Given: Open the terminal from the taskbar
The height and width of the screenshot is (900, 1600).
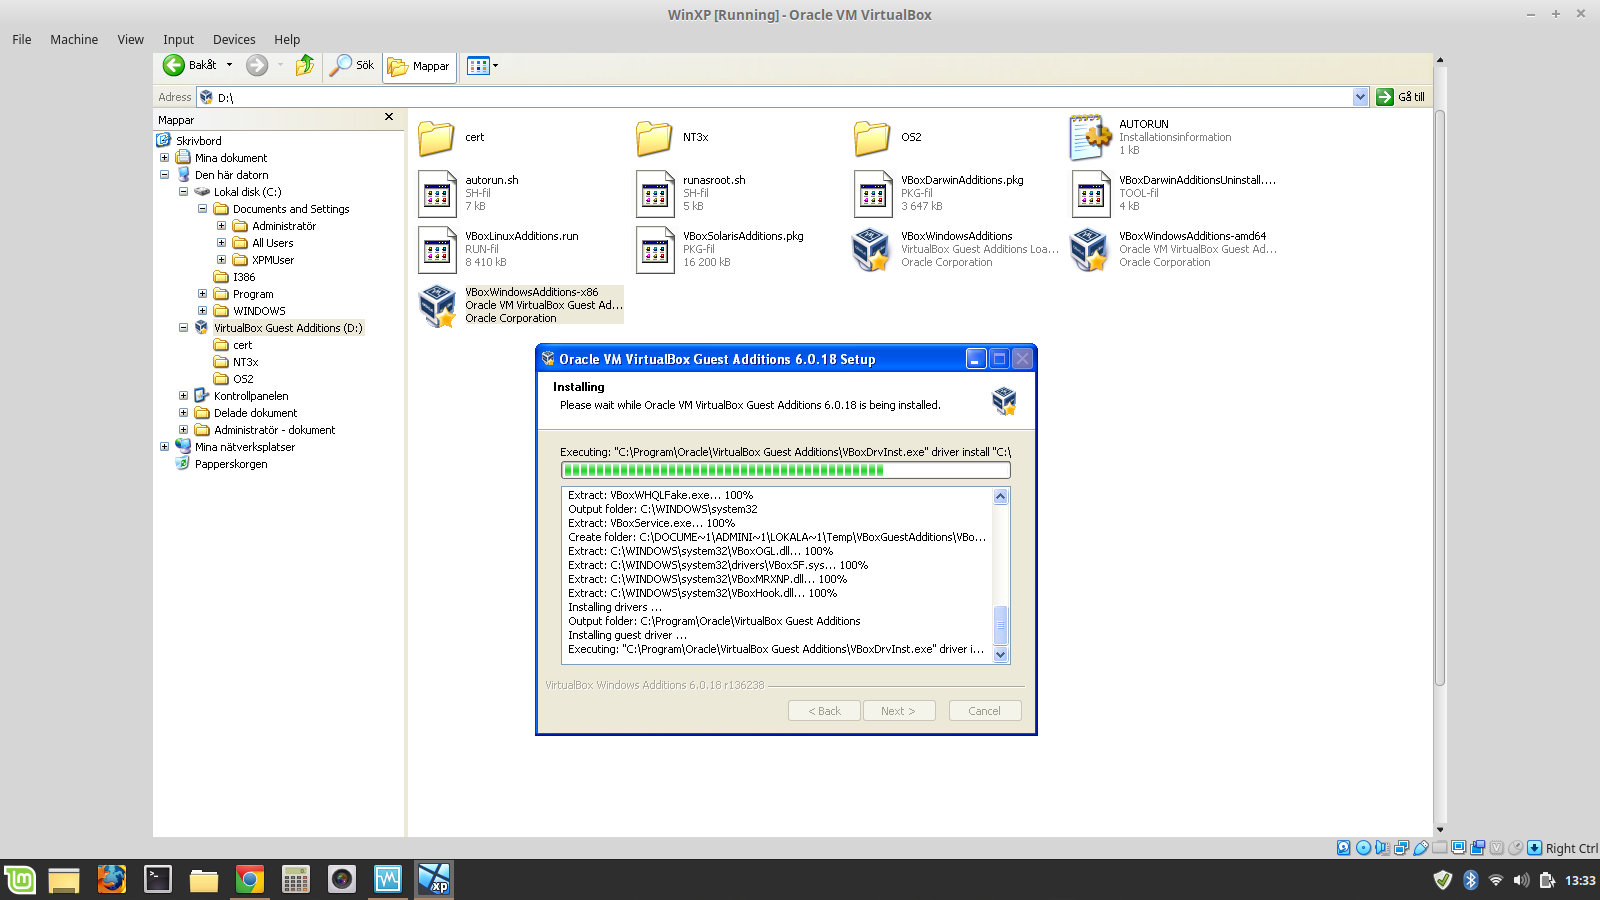Looking at the screenshot, I should click(157, 879).
